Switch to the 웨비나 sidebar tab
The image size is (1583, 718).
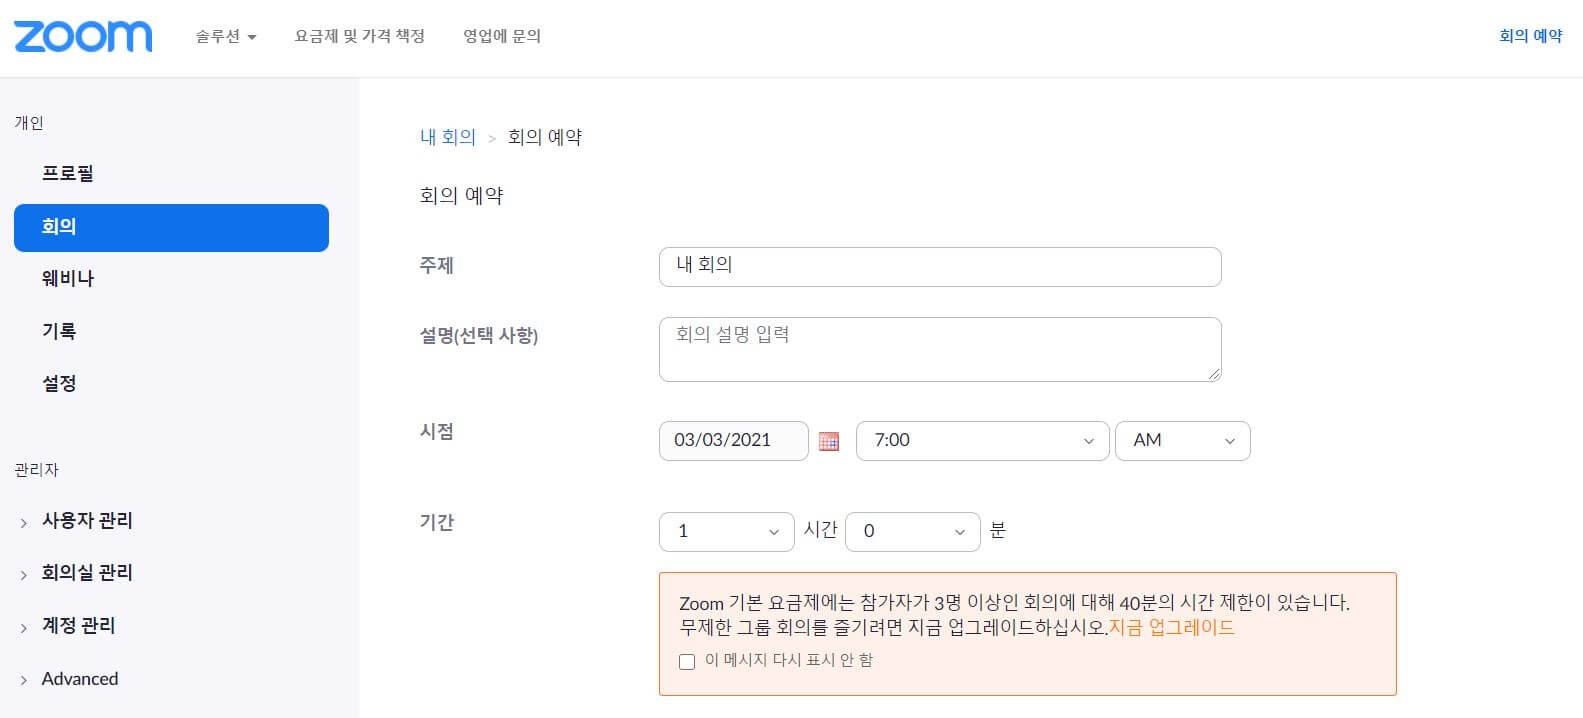click(68, 278)
